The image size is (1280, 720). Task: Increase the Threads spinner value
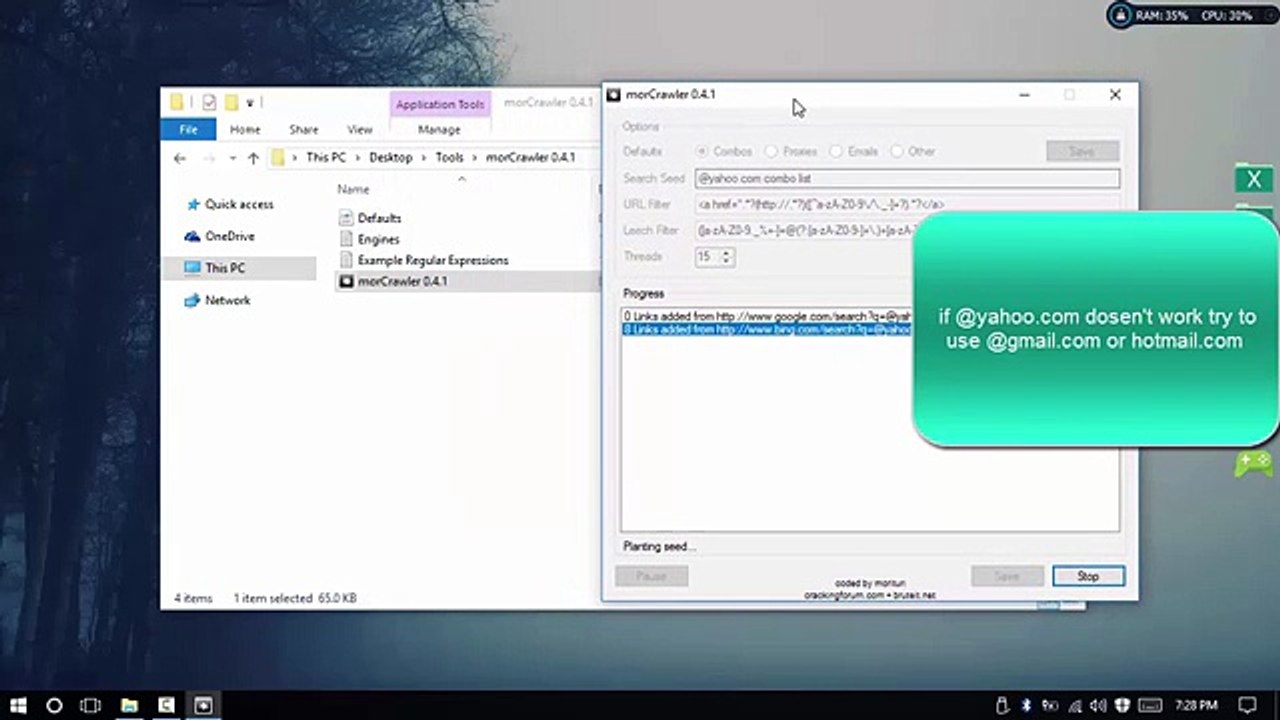pyautogui.click(x=726, y=252)
